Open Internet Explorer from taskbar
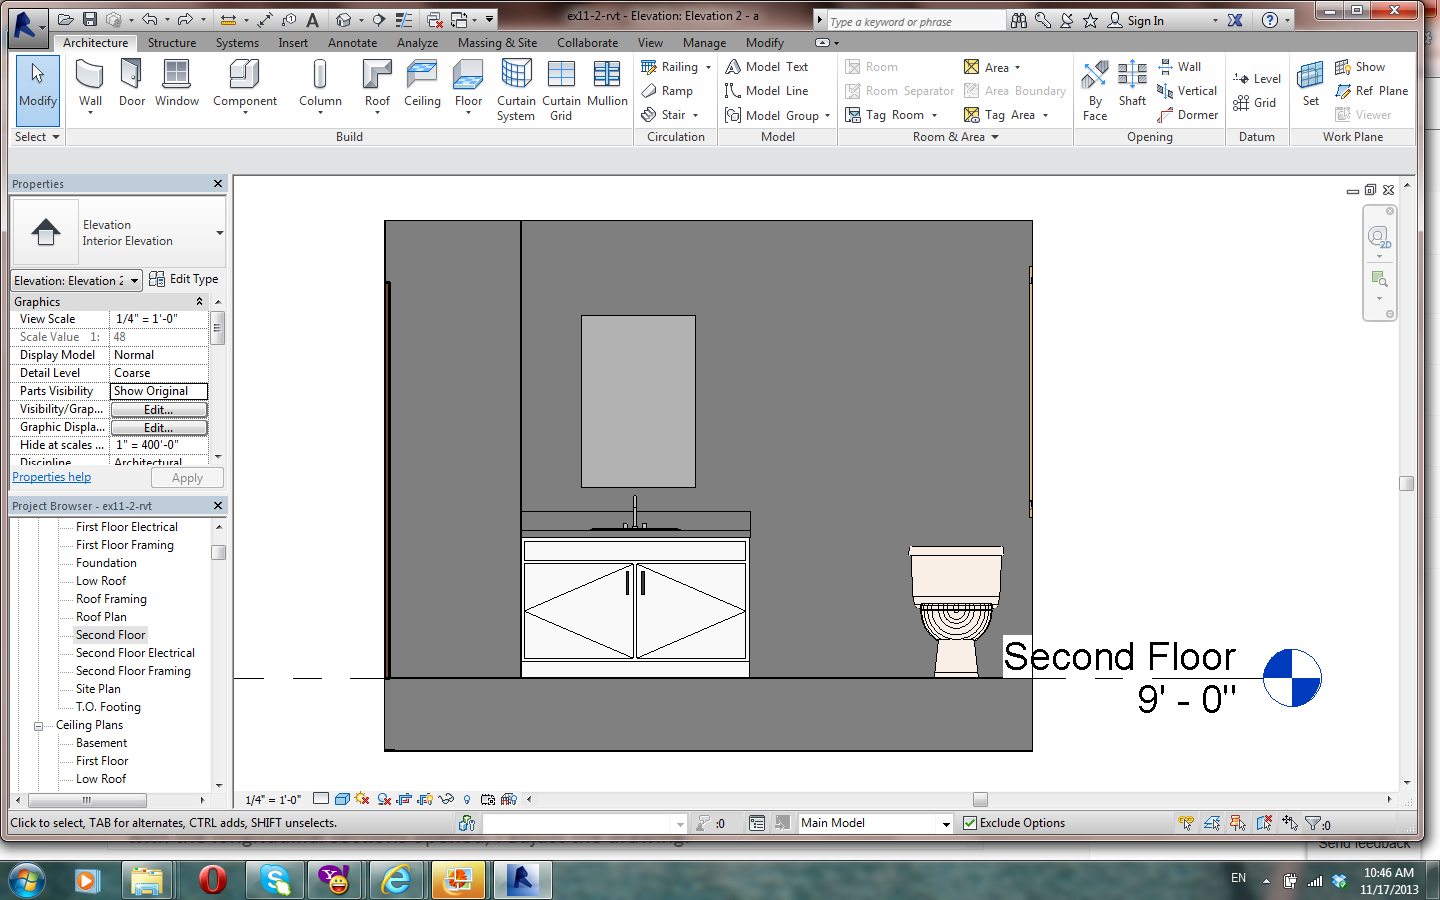 tap(396, 880)
